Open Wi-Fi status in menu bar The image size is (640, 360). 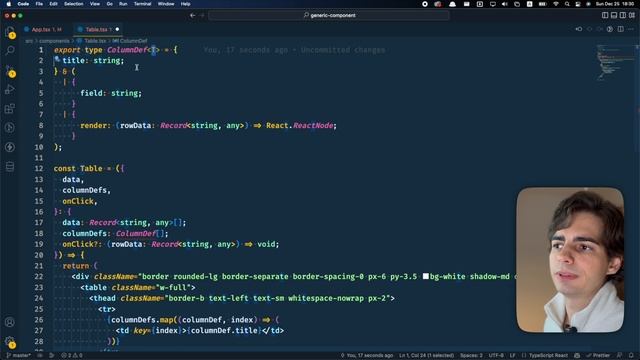(x=556, y=4)
